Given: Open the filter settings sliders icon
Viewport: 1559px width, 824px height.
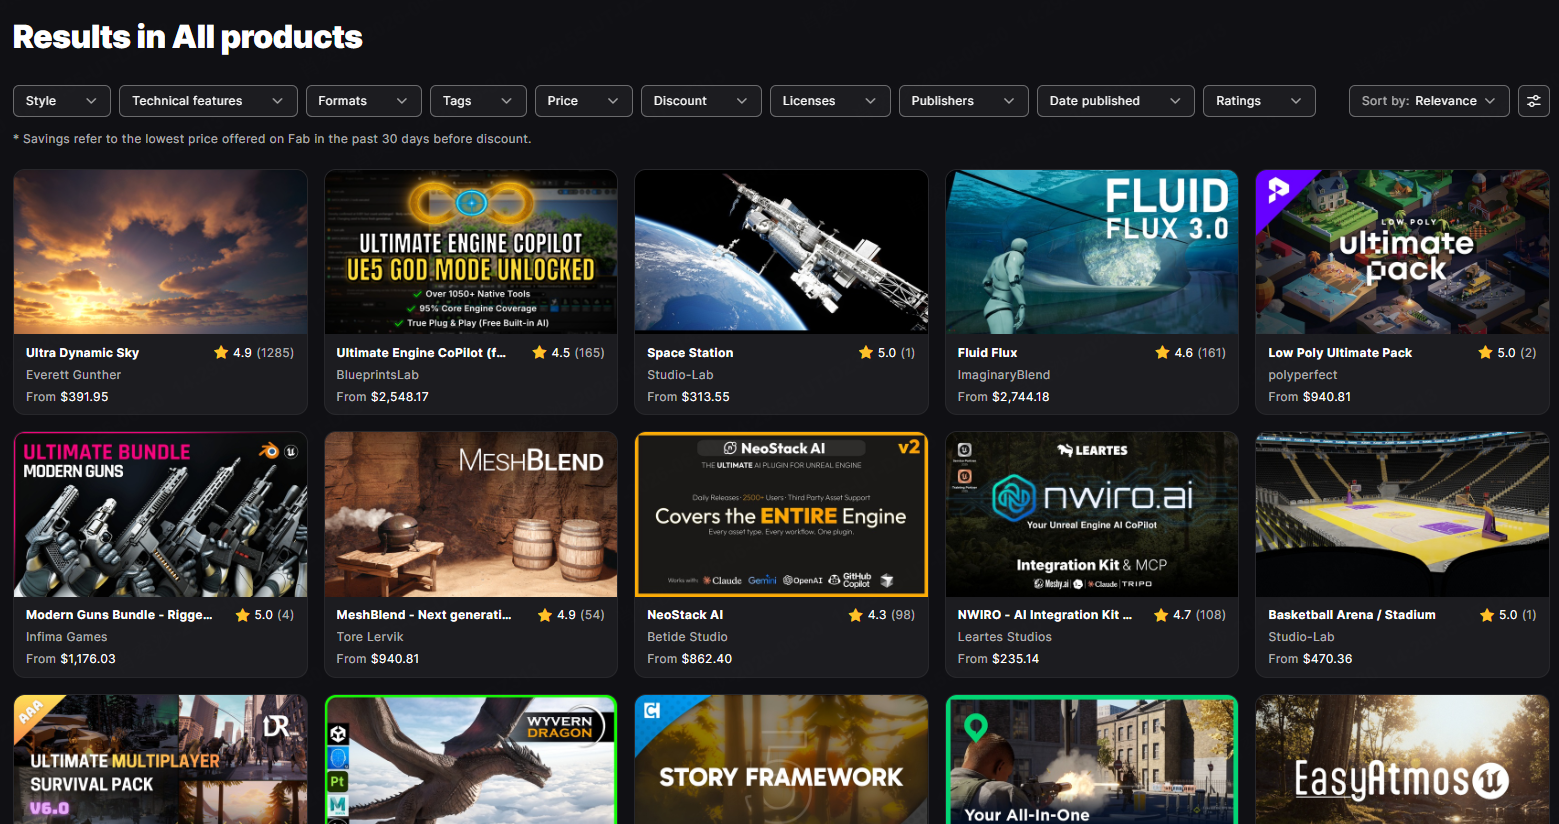Looking at the screenshot, I should pos(1533,101).
